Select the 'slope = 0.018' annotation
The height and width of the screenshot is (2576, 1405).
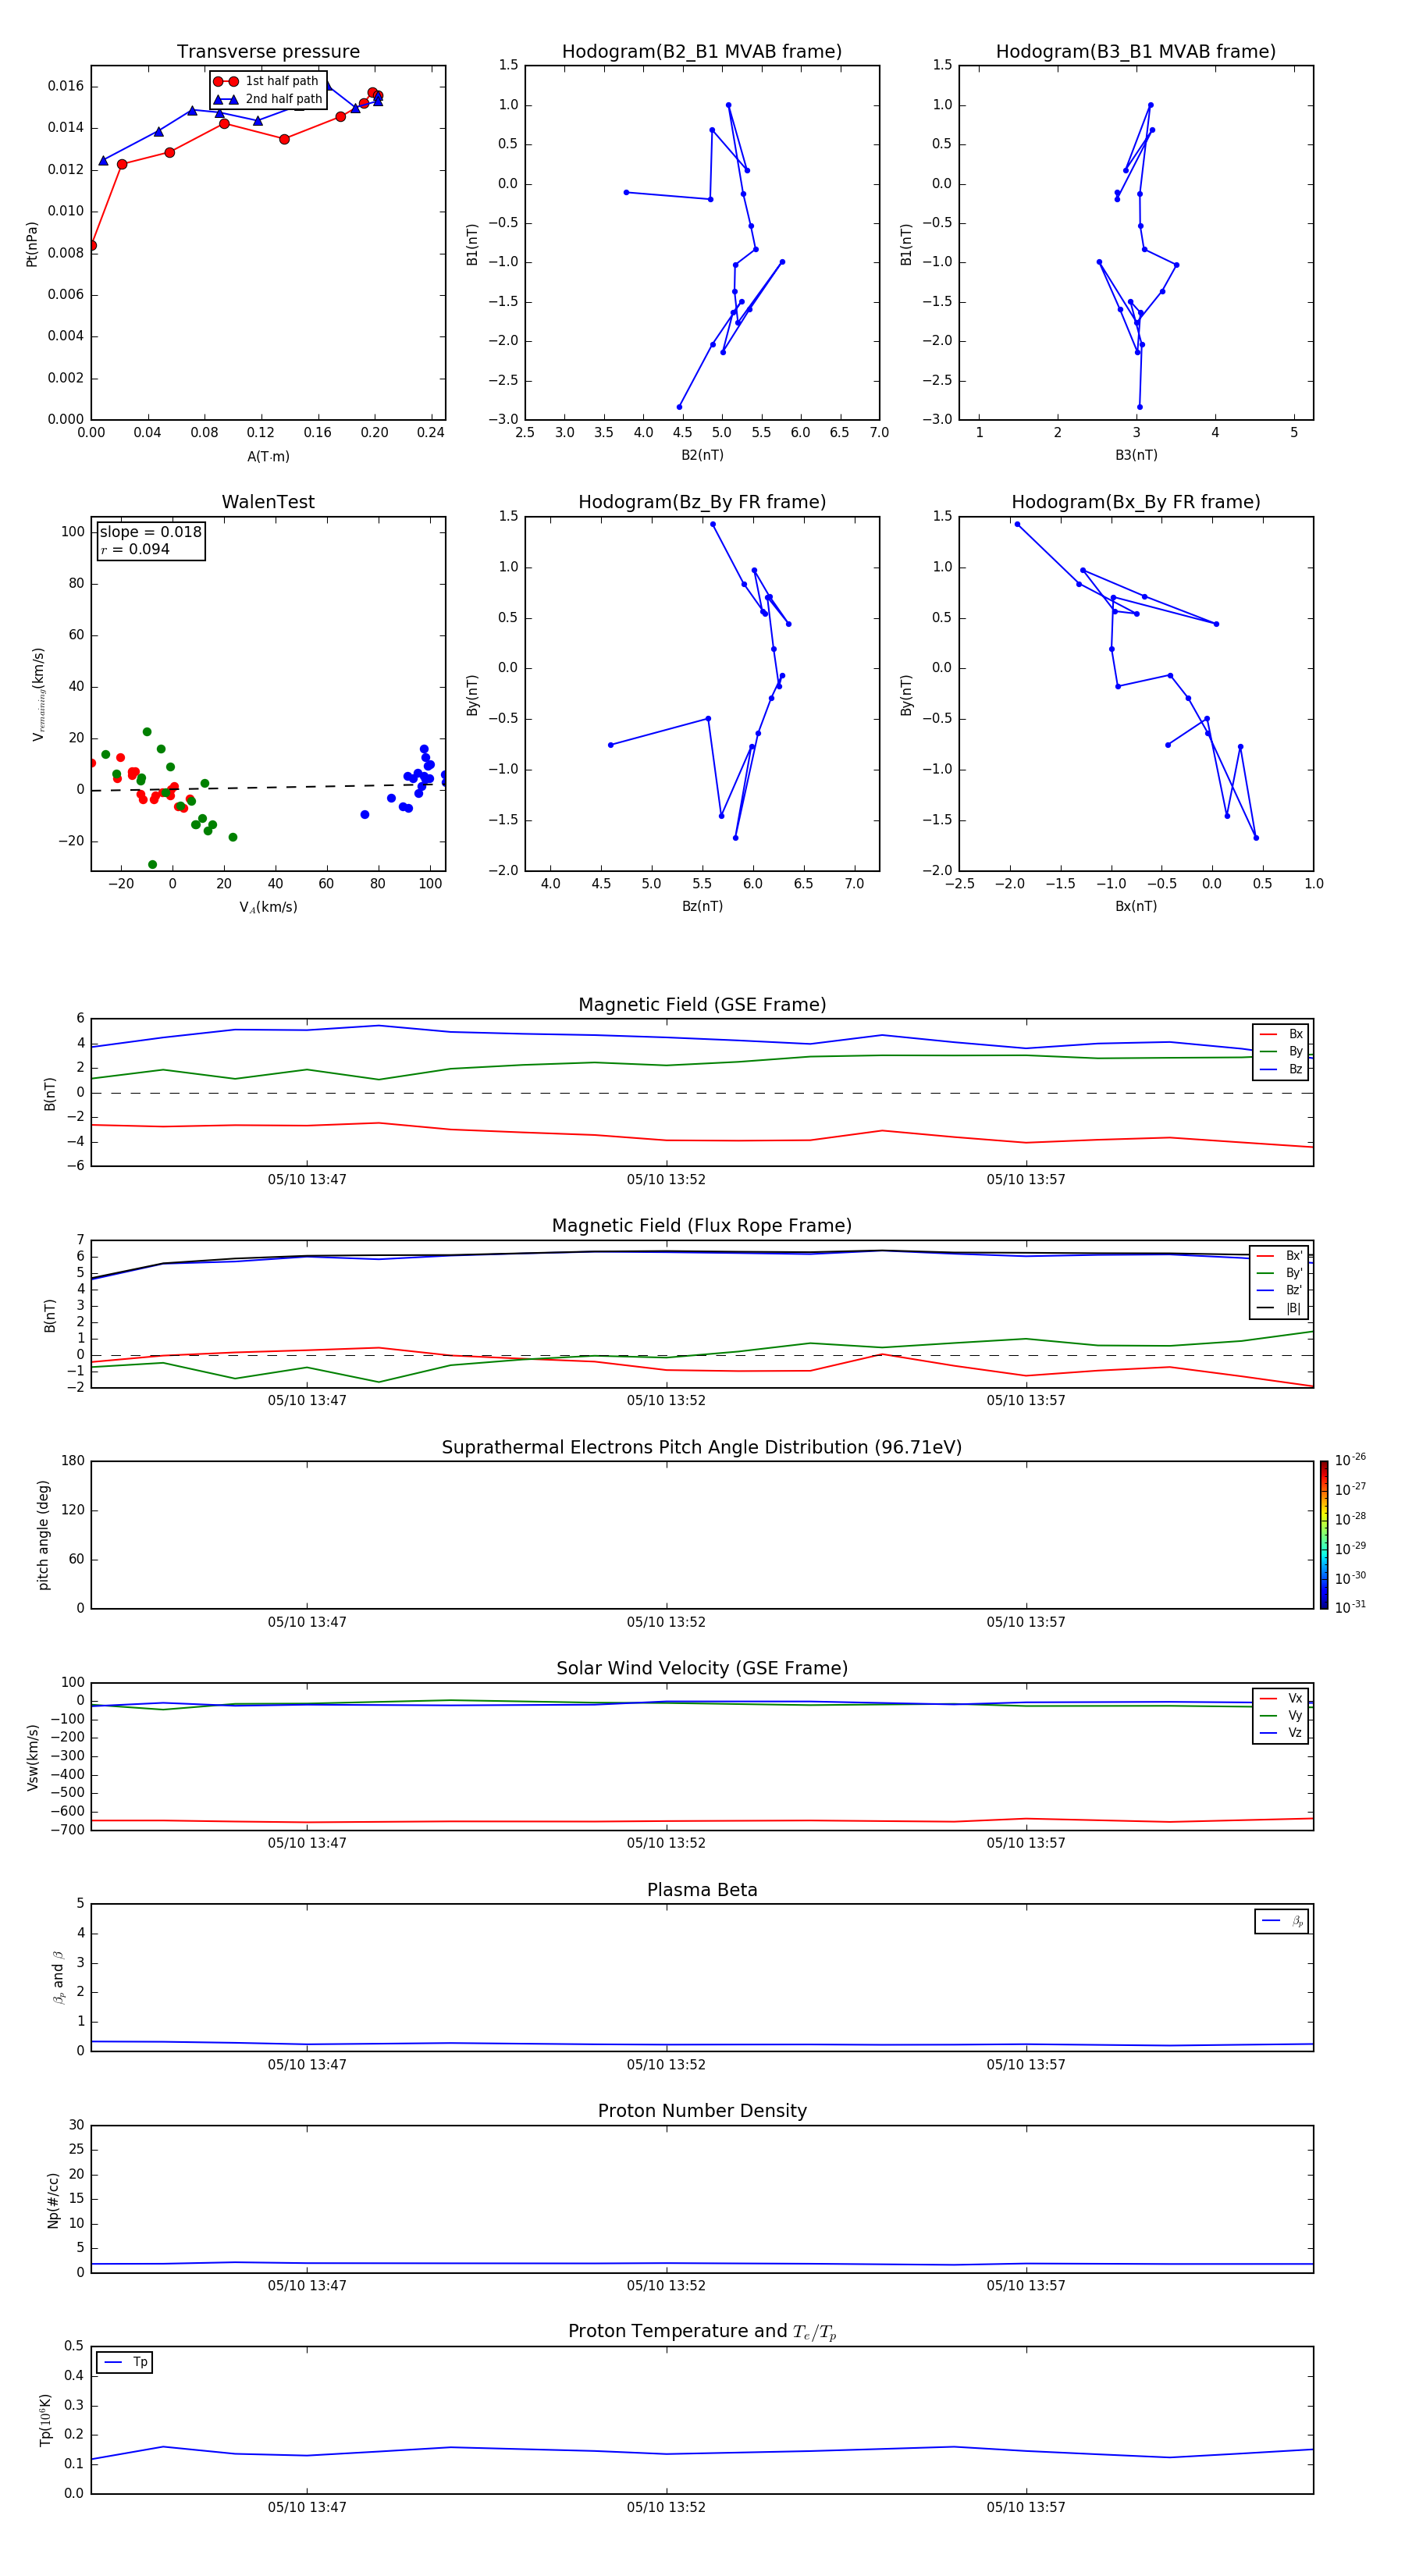click(150, 532)
